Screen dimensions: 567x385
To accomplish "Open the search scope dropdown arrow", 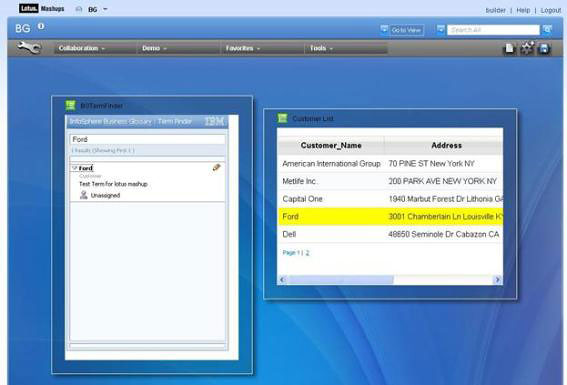I will pyautogui.click(x=441, y=29).
